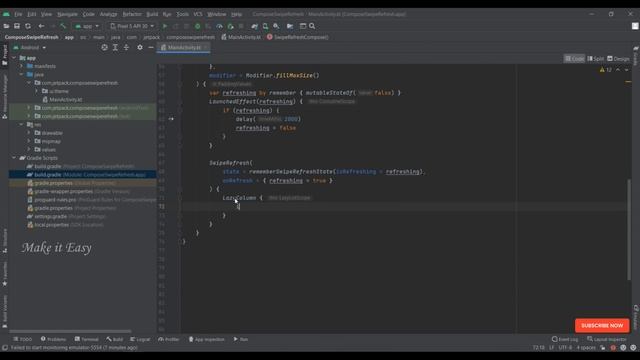Collapse the app module tree node
Screen dimensions: 640x360
14,58
